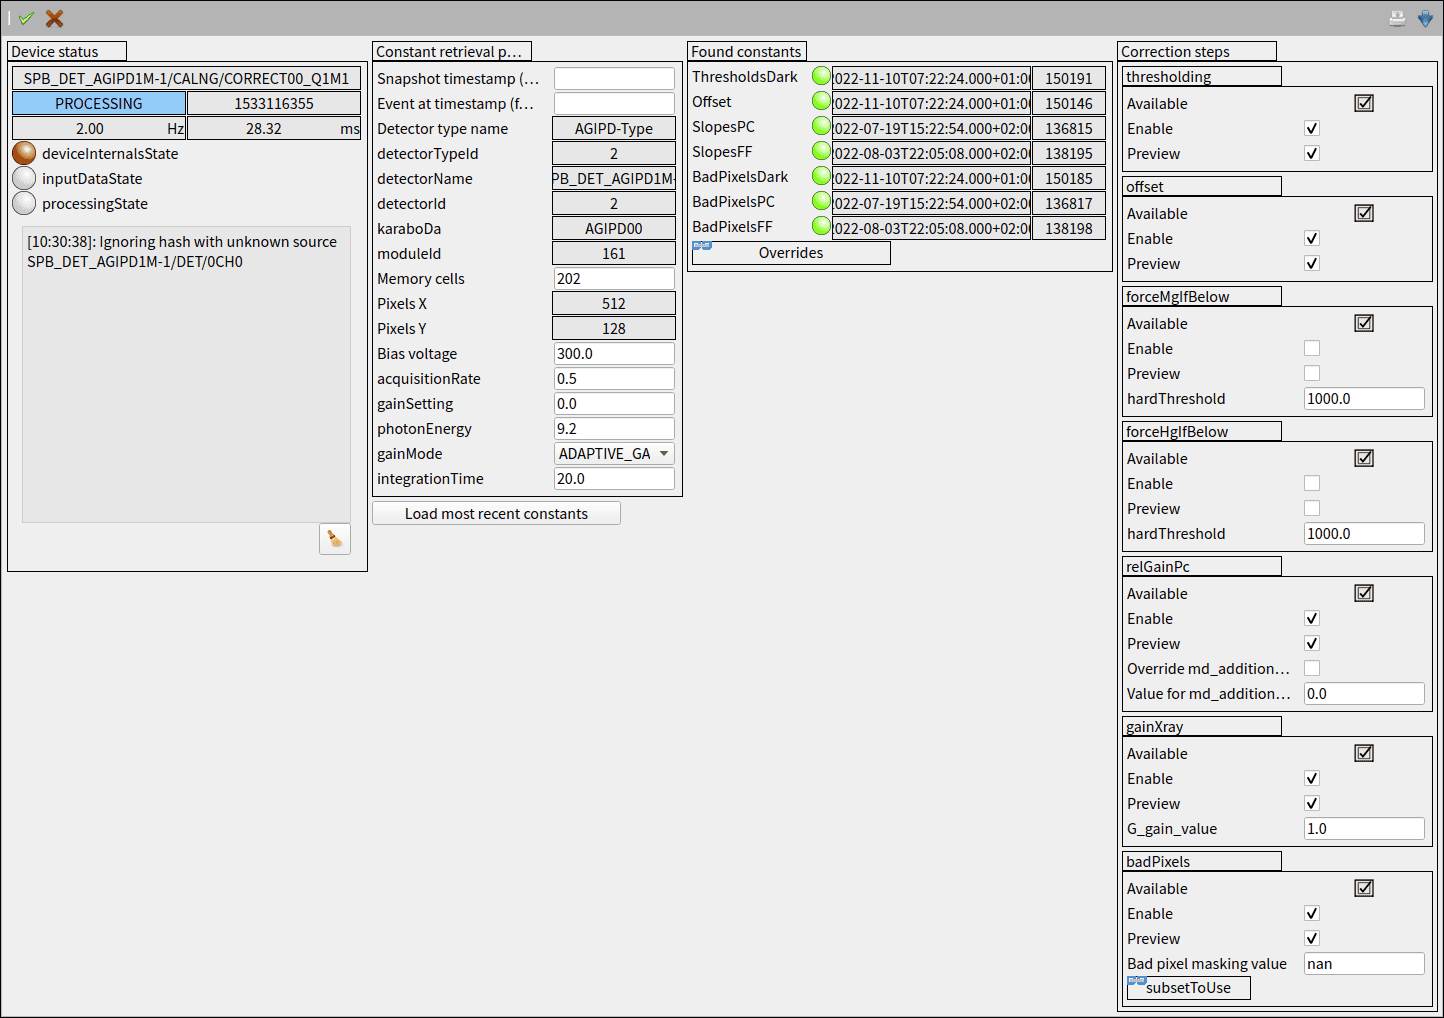Click the decline changes X icon
Image resolution: width=1444 pixels, height=1018 pixels.
(x=53, y=17)
